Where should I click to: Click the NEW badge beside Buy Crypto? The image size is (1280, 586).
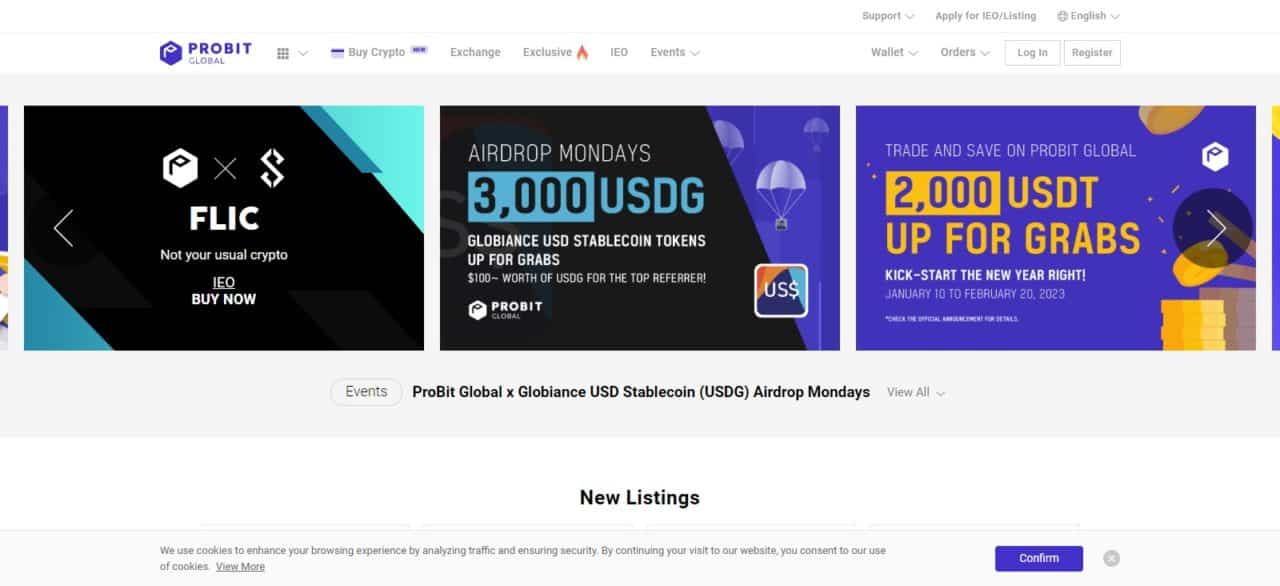pos(419,50)
